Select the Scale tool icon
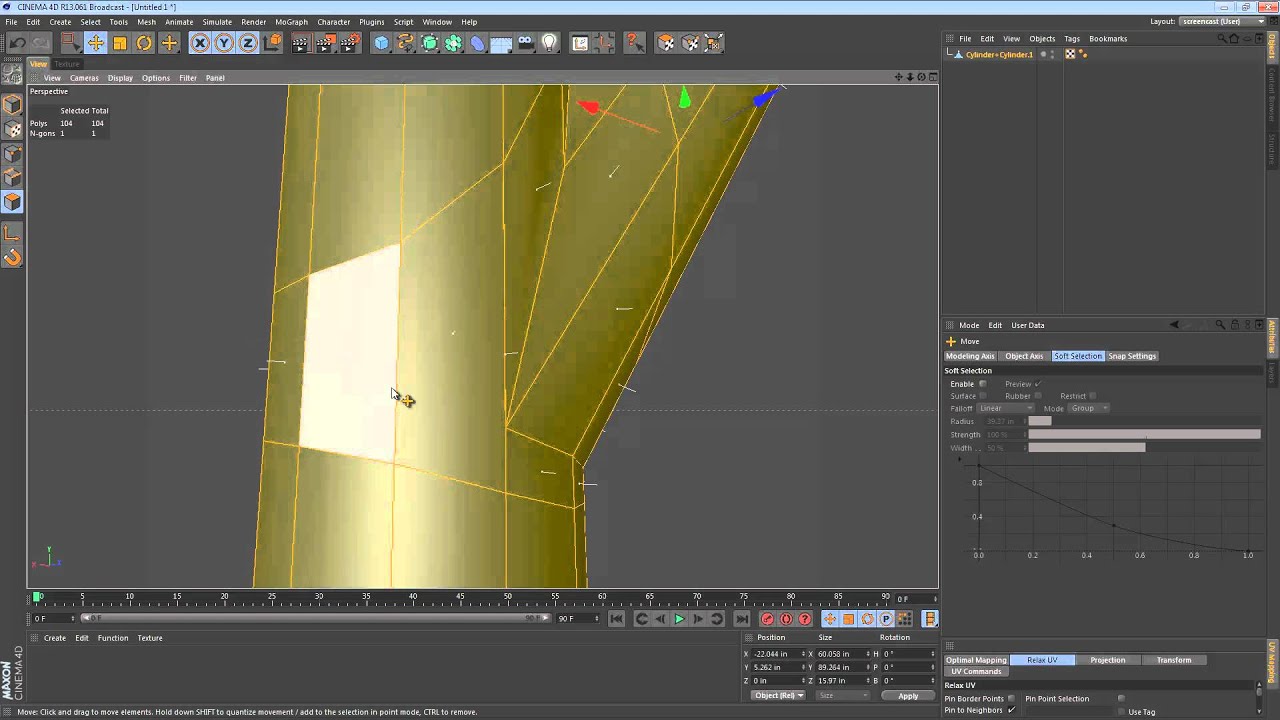1280x720 pixels. (120, 43)
